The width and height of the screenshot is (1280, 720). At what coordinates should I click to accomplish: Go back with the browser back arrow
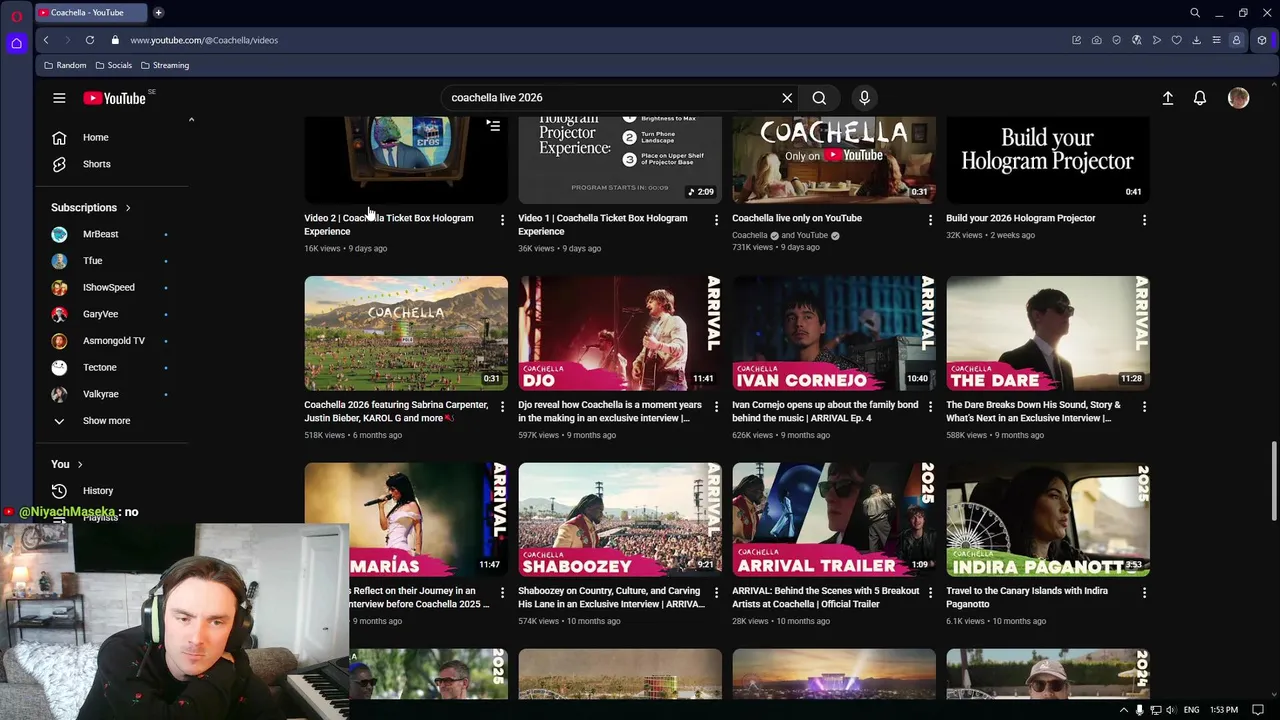[46, 40]
